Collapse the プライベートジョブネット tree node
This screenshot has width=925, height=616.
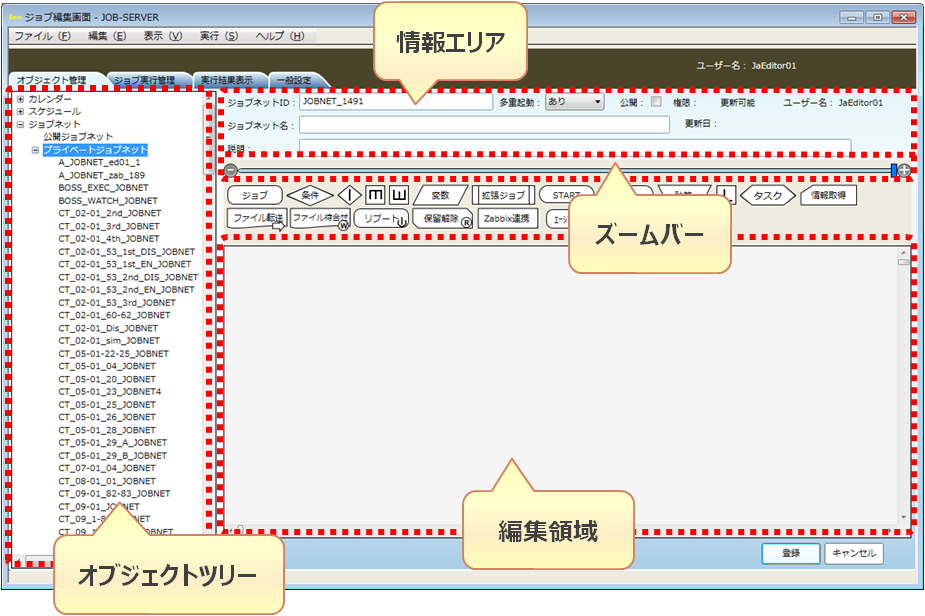tap(35, 149)
